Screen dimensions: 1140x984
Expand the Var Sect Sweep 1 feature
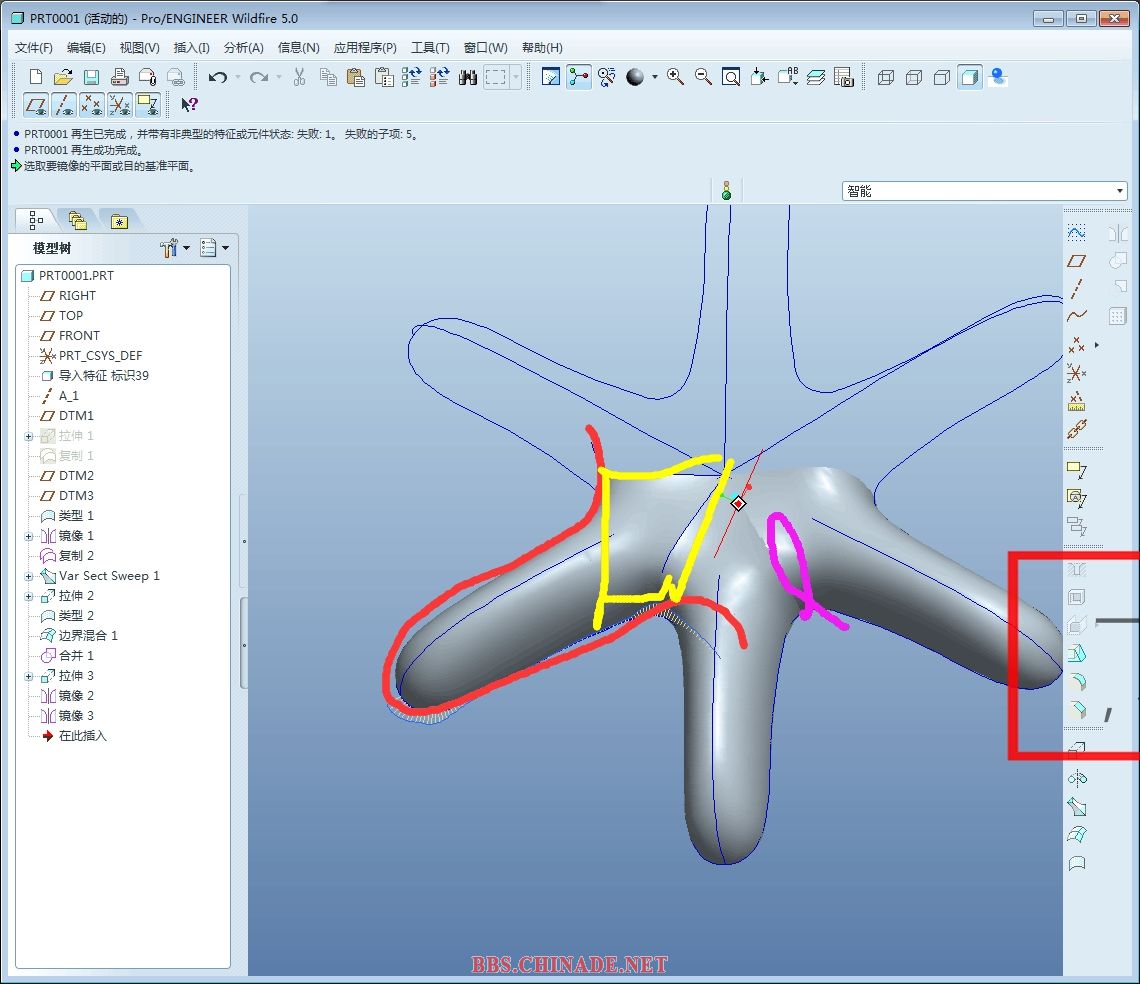[29, 576]
